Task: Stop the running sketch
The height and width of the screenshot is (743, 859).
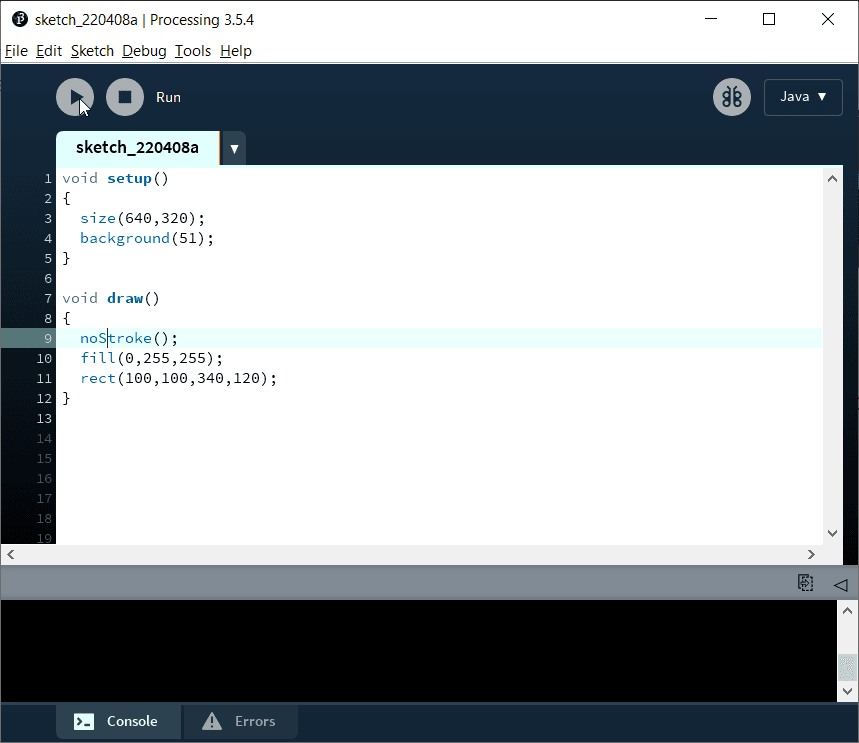Action: [x=125, y=98]
